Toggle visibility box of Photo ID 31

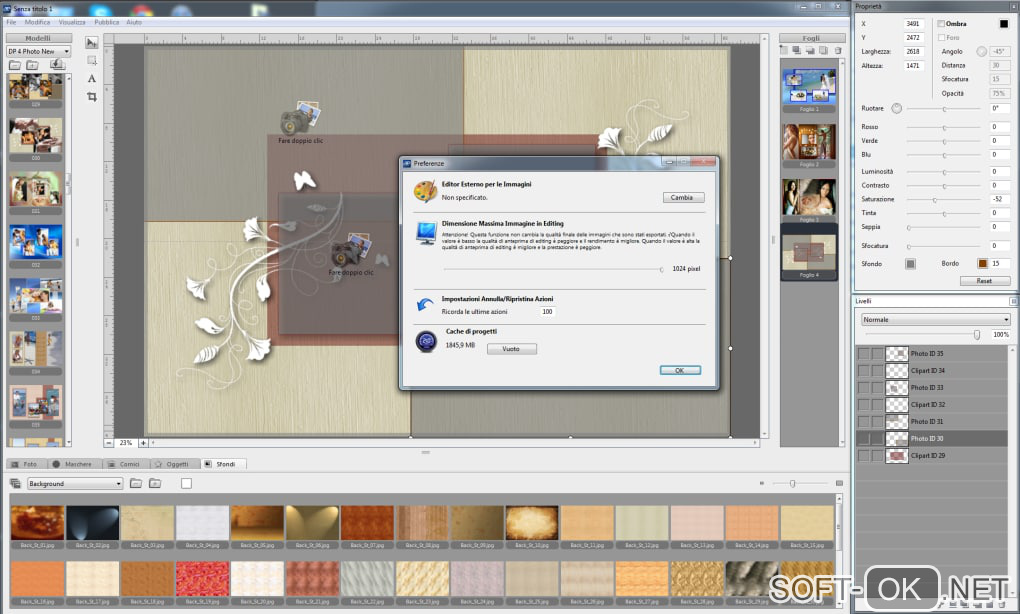pyautogui.click(x=863, y=421)
